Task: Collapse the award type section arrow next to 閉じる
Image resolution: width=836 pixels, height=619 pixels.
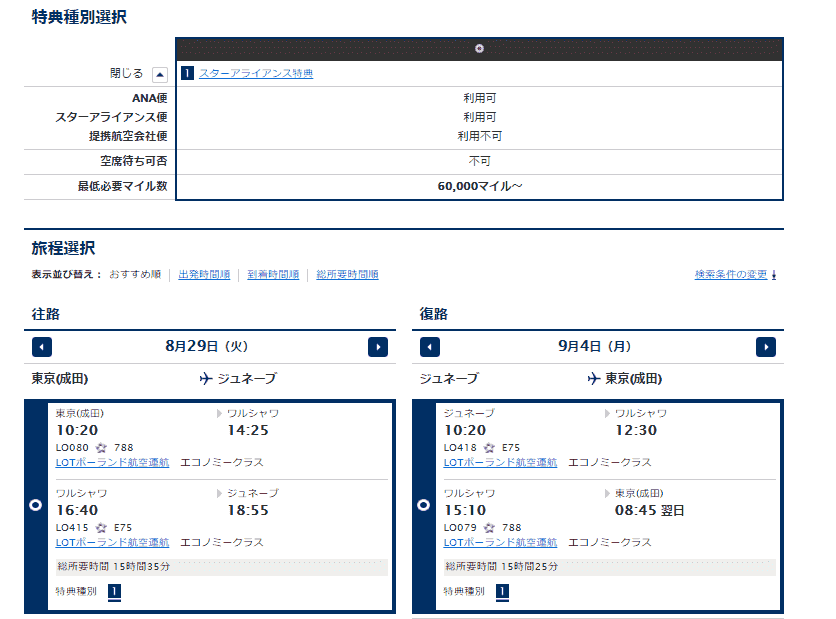Action: (x=160, y=75)
